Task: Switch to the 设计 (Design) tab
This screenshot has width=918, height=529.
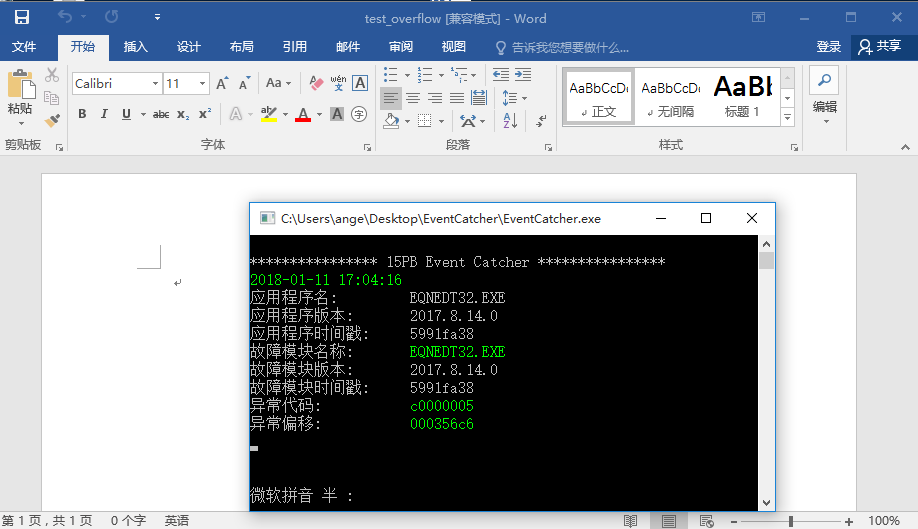Action: 189,47
